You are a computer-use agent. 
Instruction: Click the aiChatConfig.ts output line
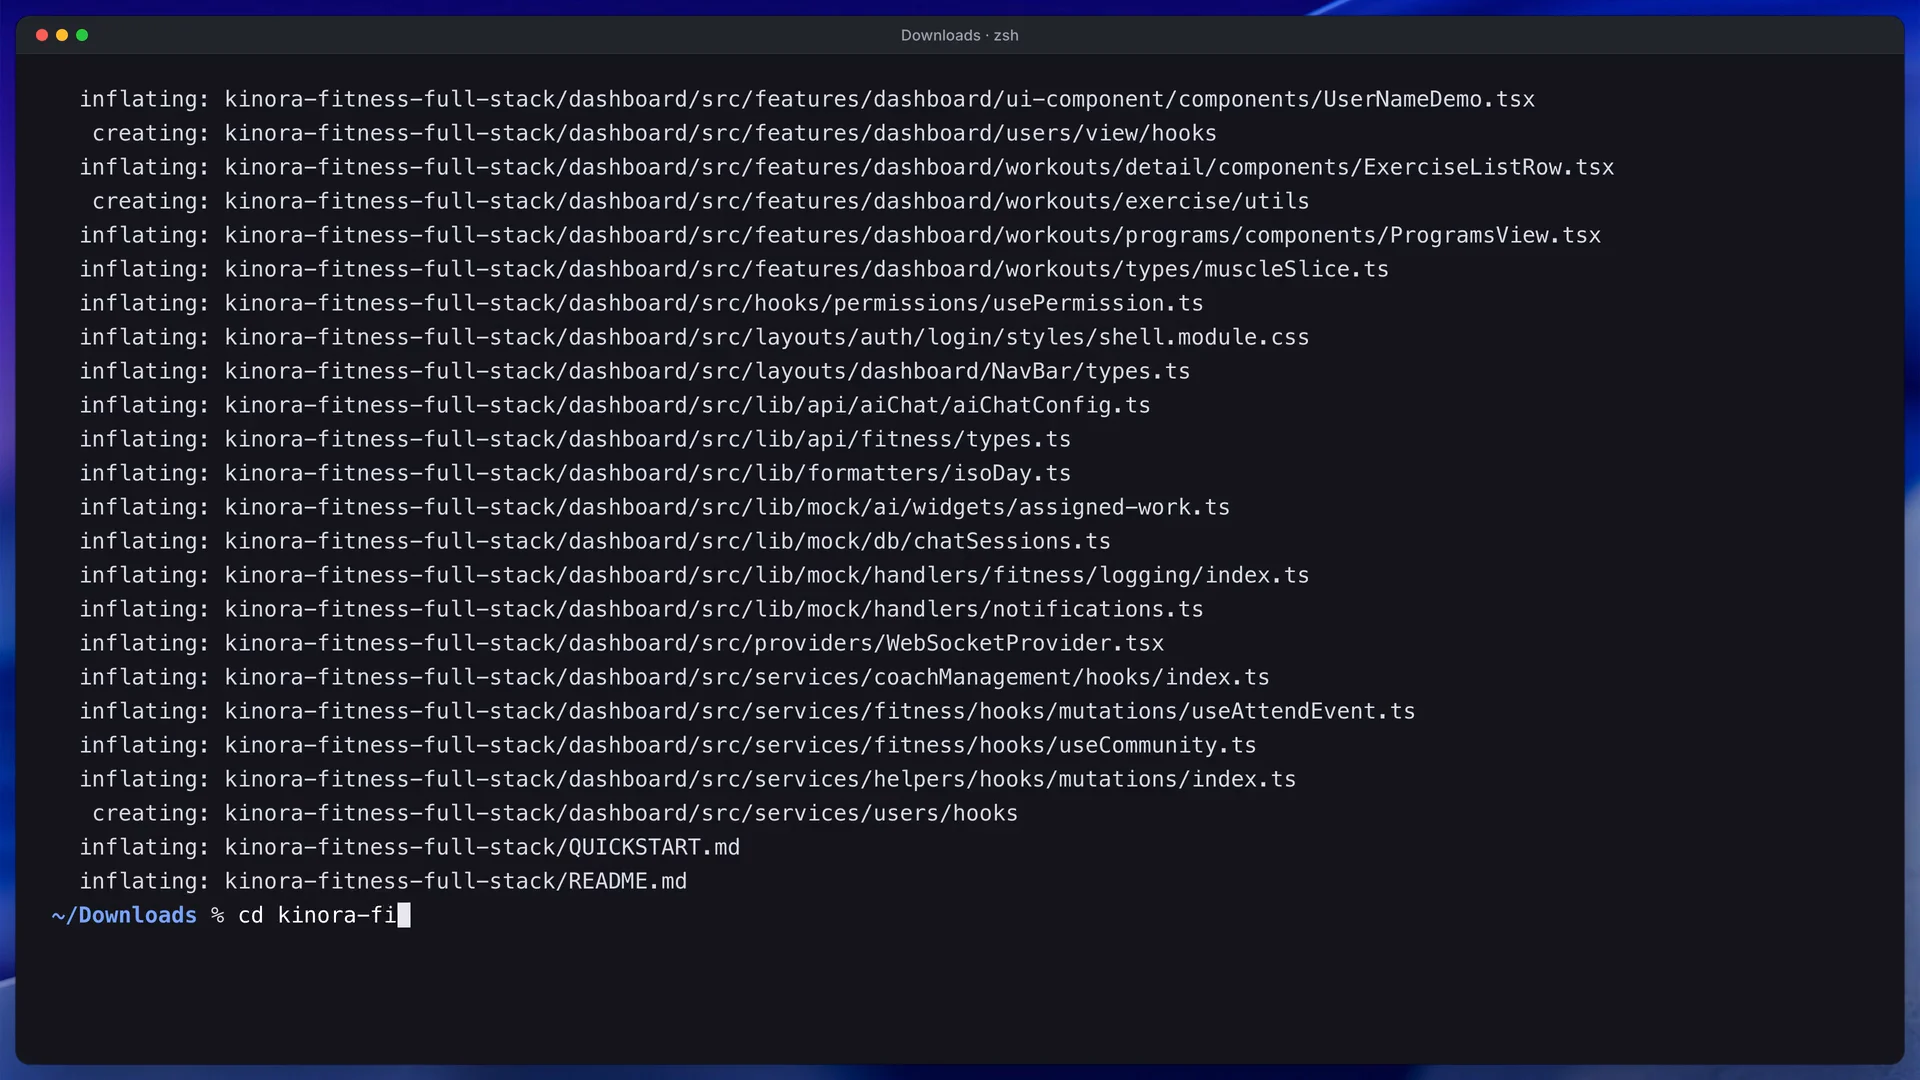(x=615, y=405)
